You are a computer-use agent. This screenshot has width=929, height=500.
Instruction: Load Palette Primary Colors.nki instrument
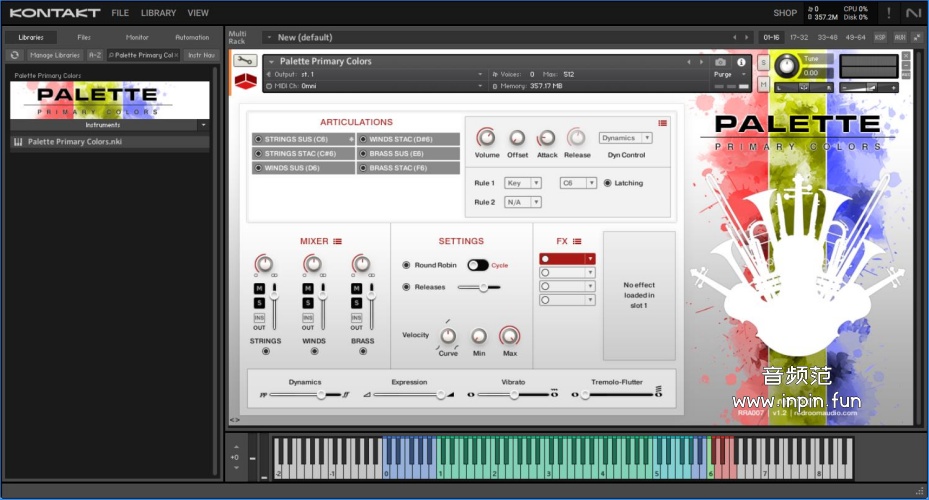coord(110,142)
